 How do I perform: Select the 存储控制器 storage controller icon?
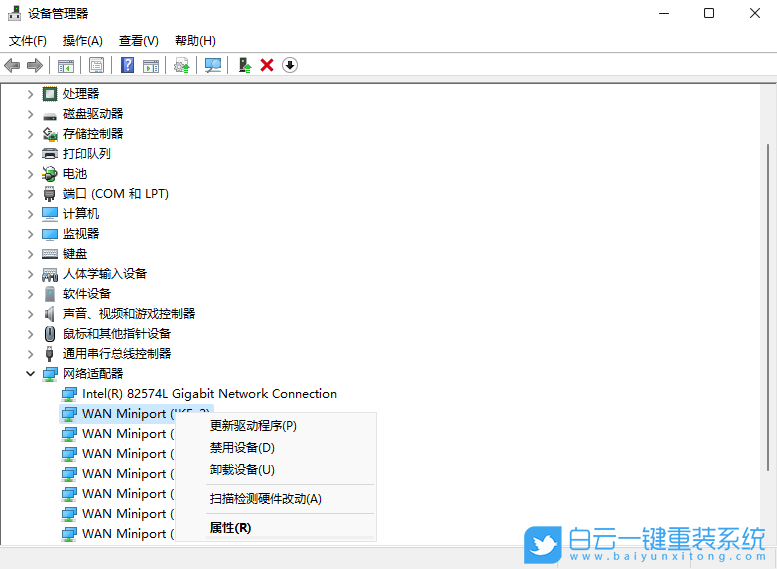pyautogui.click(x=50, y=134)
